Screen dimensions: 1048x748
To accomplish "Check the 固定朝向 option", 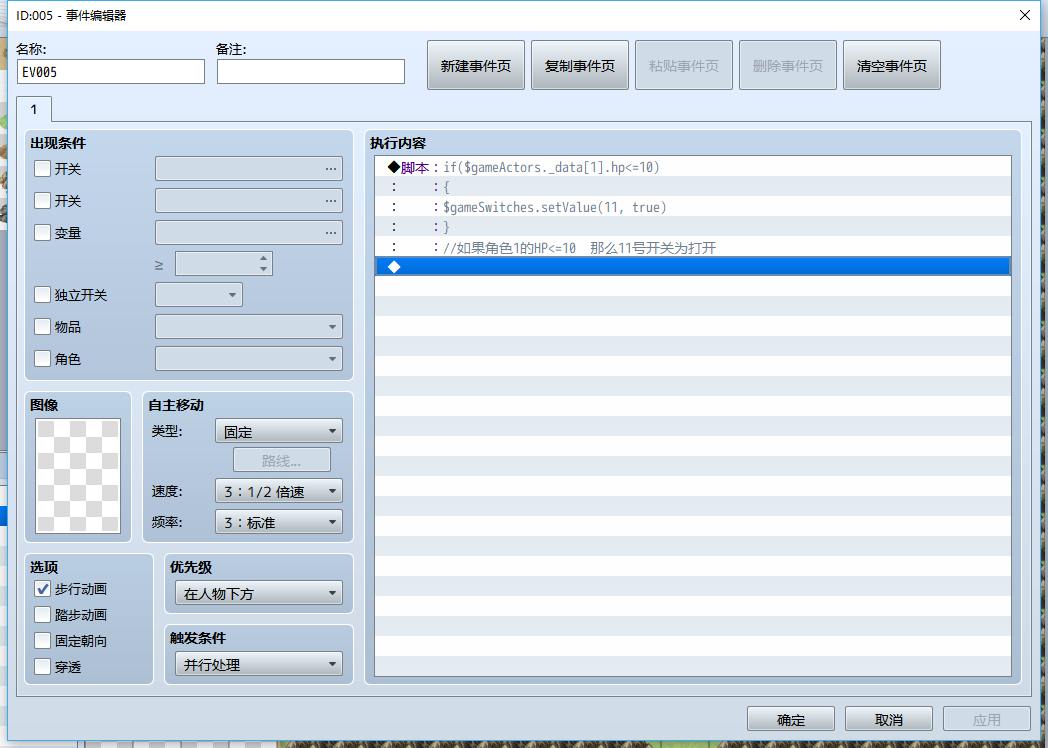I will pyautogui.click(x=42, y=641).
